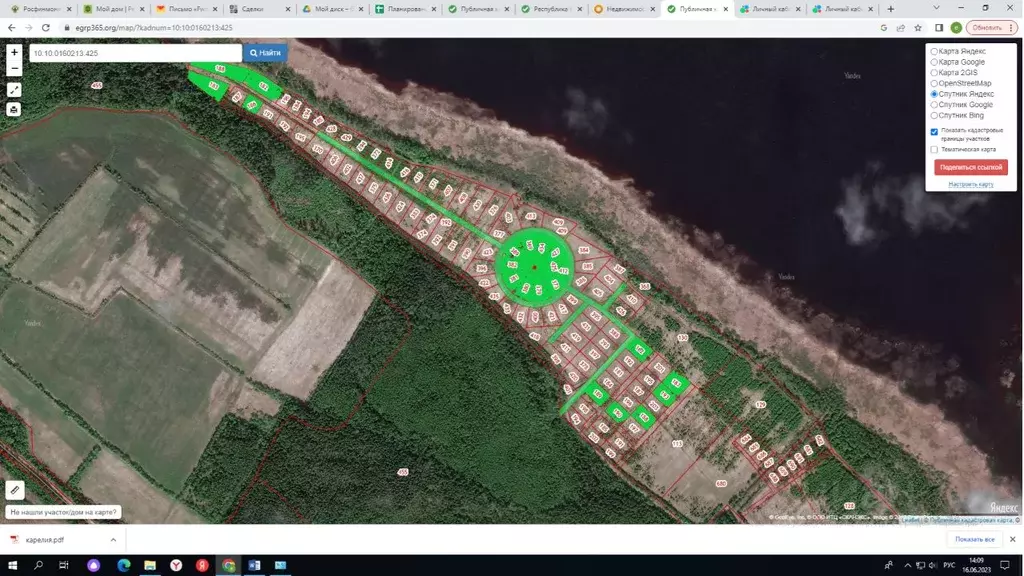The height and width of the screenshot is (576, 1024).
Task: Print the map using printer icon
Action: point(14,110)
